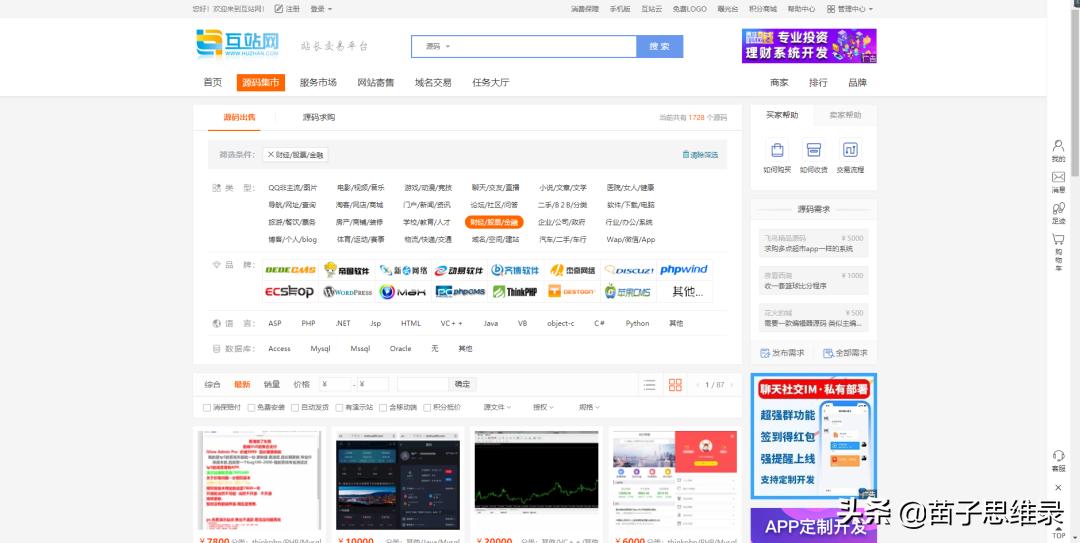Viewport: 1080px width, 543px height.
Task: Filter language by PHP
Action: pyautogui.click(x=309, y=323)
